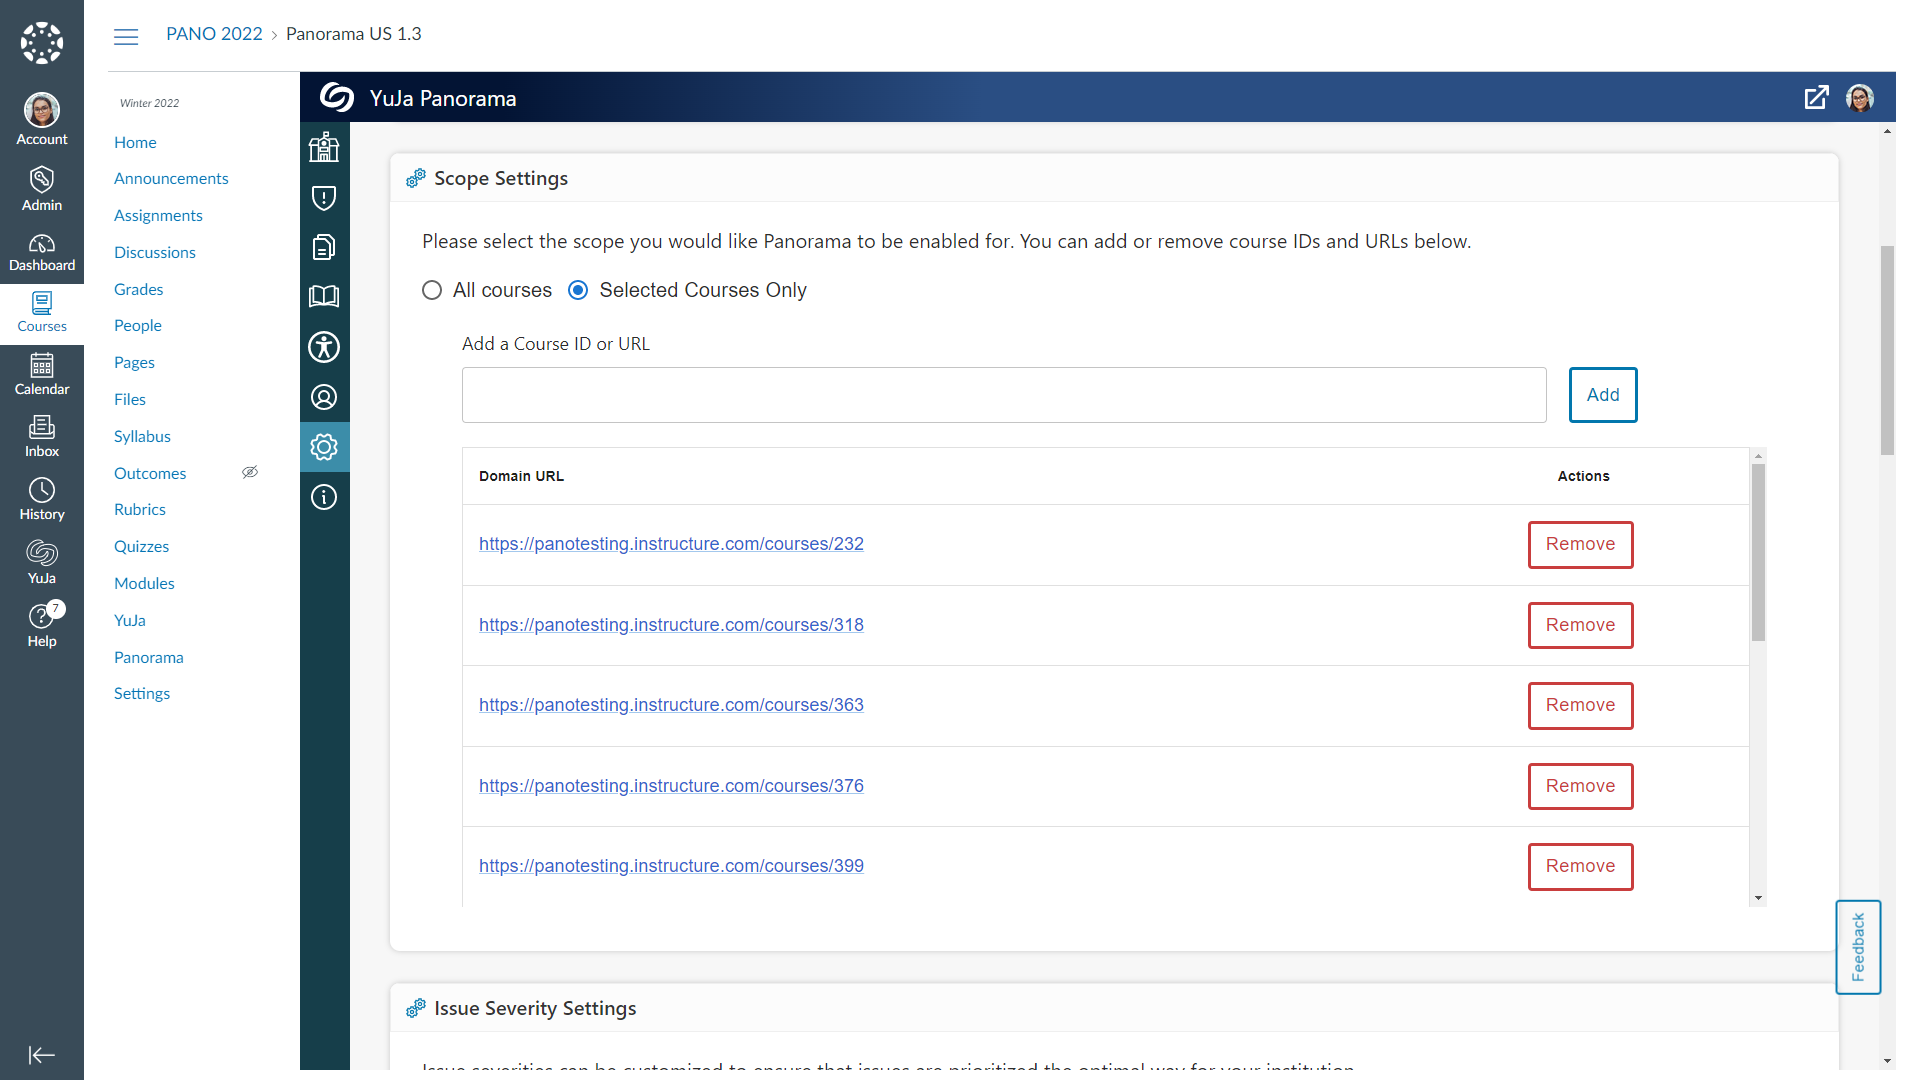Open YuJa in course menu

point(130,620)
